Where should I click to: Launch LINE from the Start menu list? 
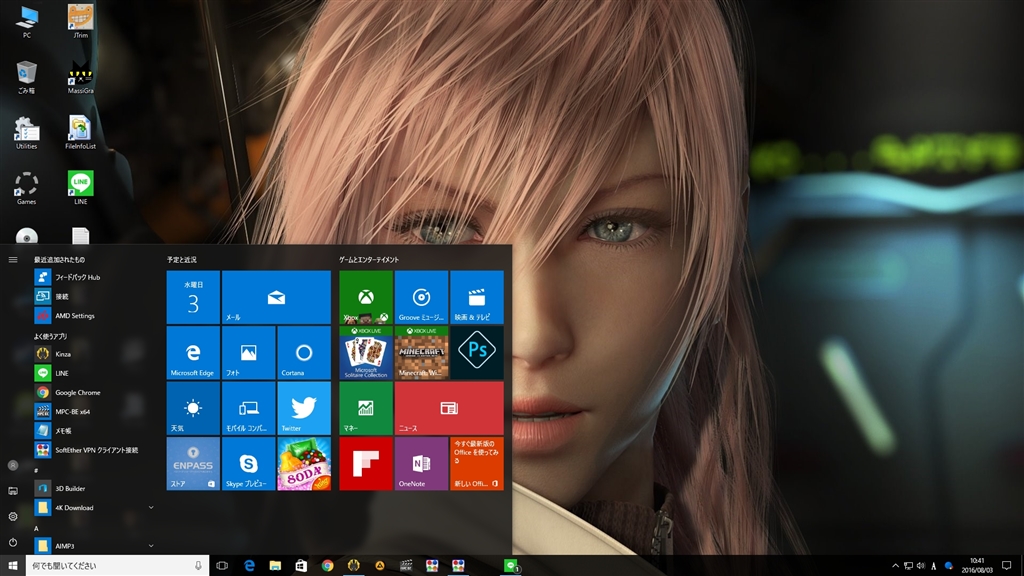tap(94, 373)
